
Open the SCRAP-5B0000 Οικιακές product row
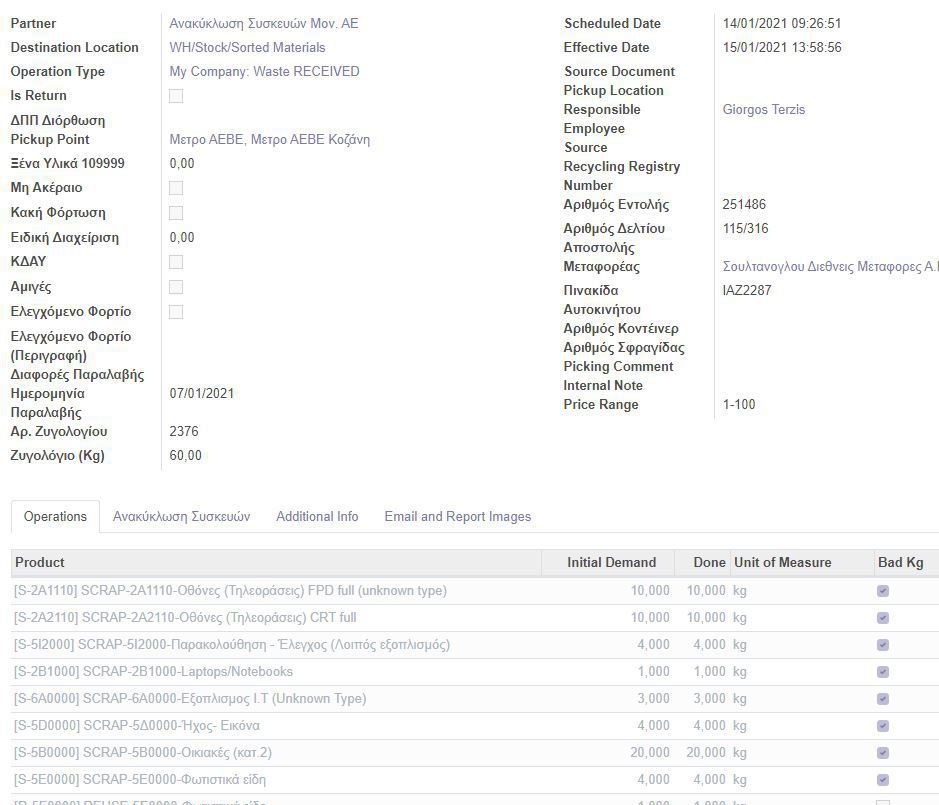(x=143, y=752)
